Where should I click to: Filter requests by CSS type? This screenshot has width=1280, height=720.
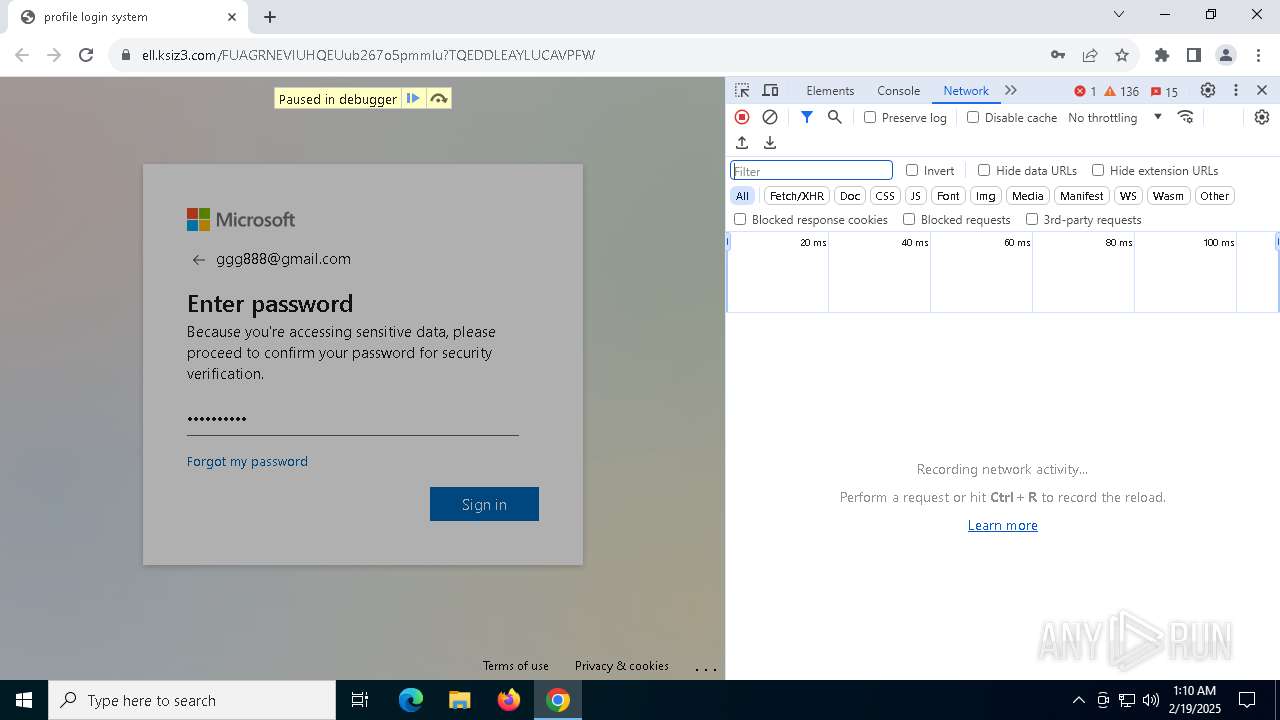[885, 196]
